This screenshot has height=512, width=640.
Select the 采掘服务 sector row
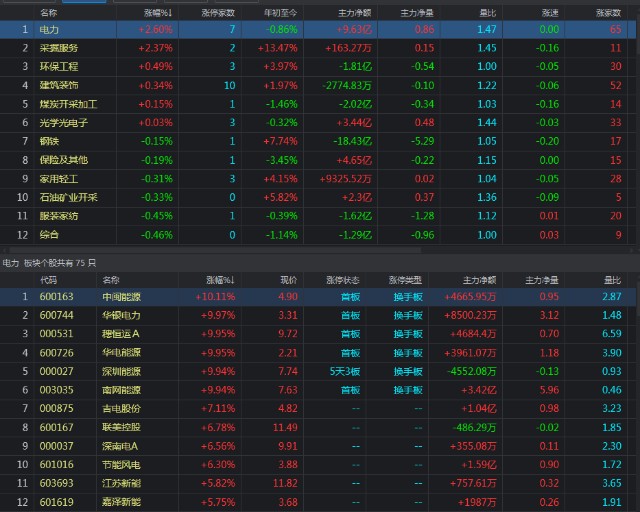(59, 48)
